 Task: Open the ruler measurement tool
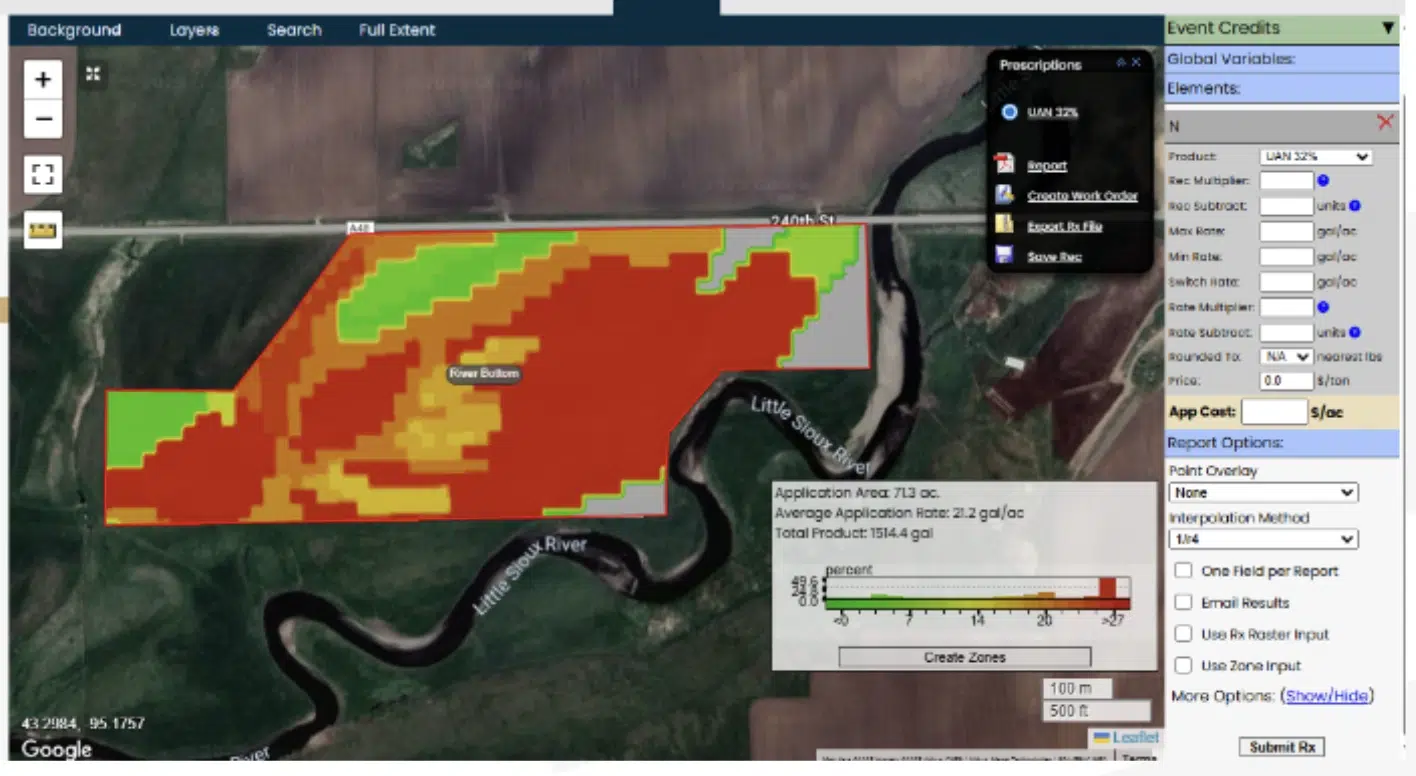click(x=42, y=229)
